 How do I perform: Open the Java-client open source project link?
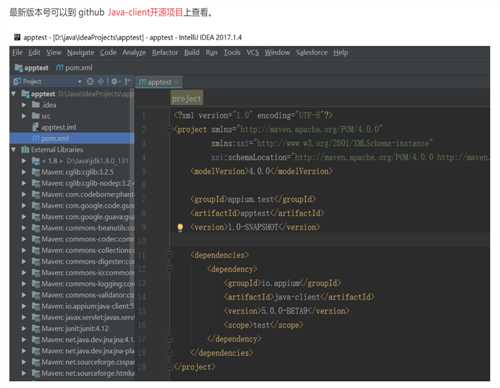point(145,12)
